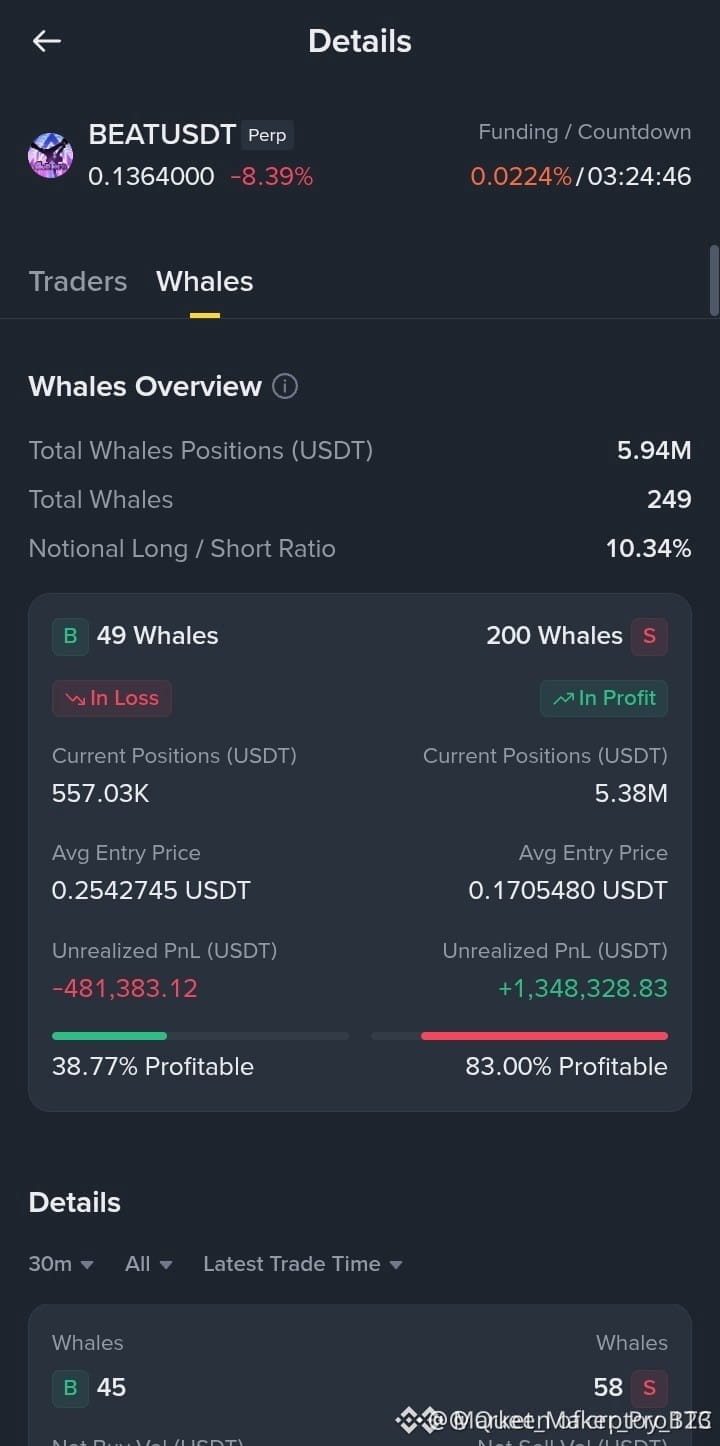Switch to the Traders tab
The height and width of the screenshot is (1446, 720).
pos(78,281)
